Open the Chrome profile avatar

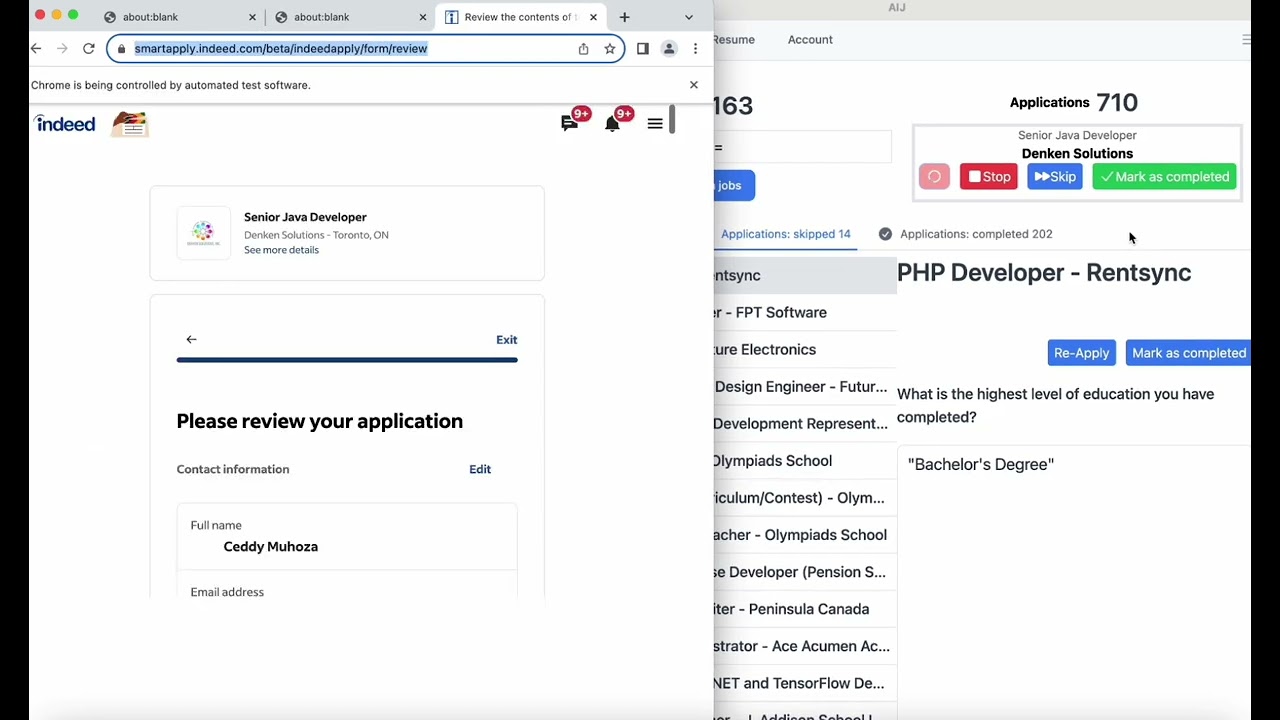point(669,48)
